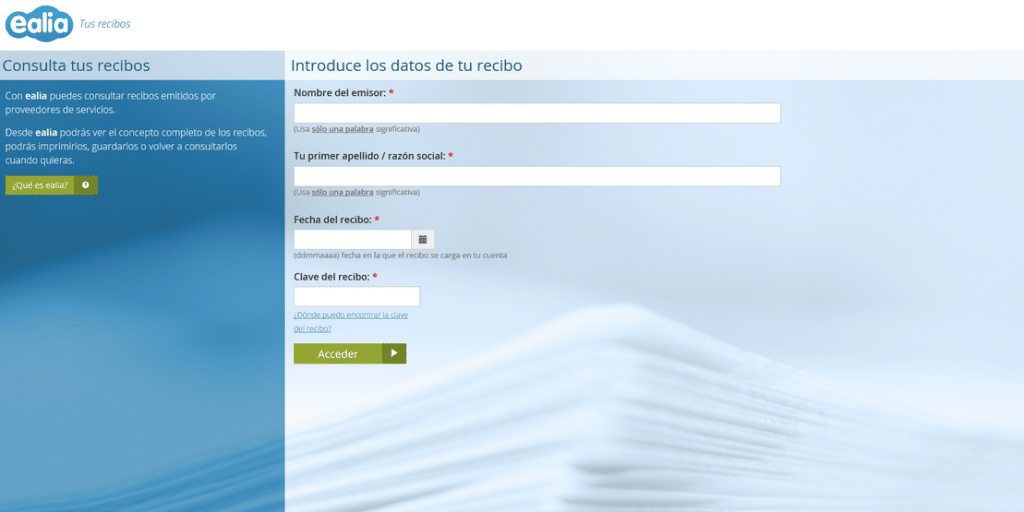
Task: Select the Fecha del recibo input box
Action: [x=352, y=240]
